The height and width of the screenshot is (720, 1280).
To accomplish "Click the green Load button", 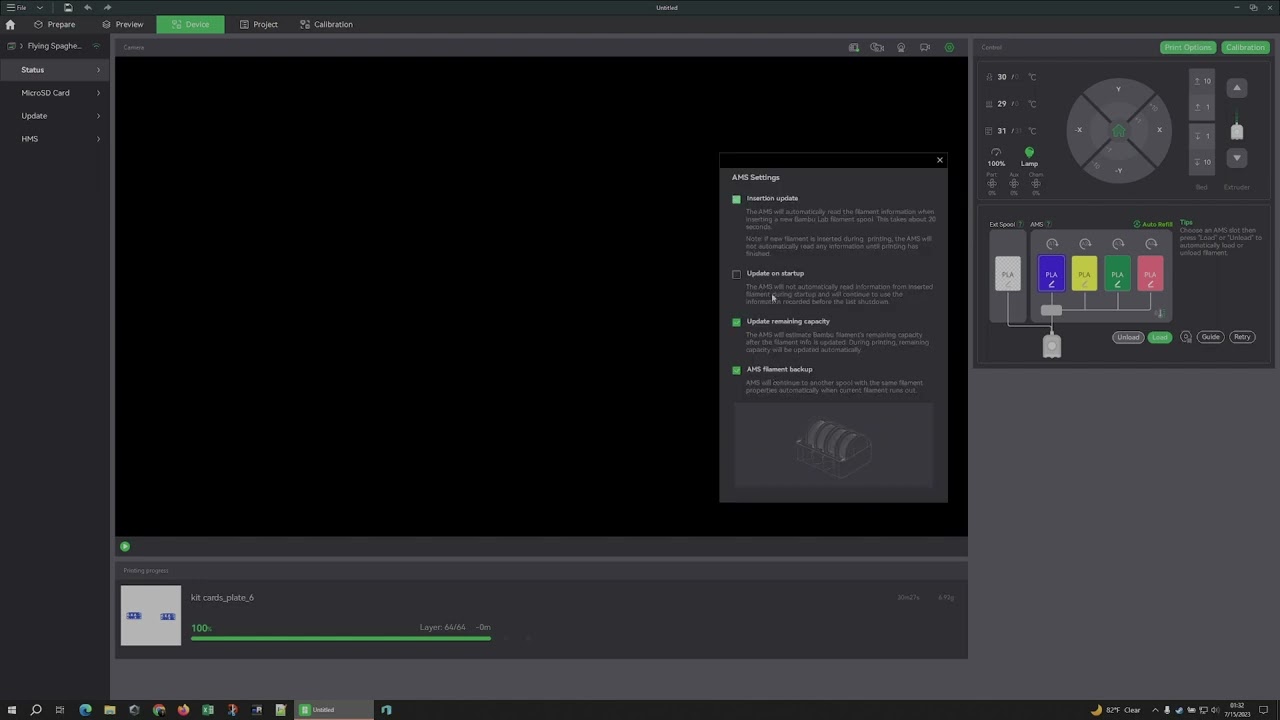I will click(x=1160, y=337).
